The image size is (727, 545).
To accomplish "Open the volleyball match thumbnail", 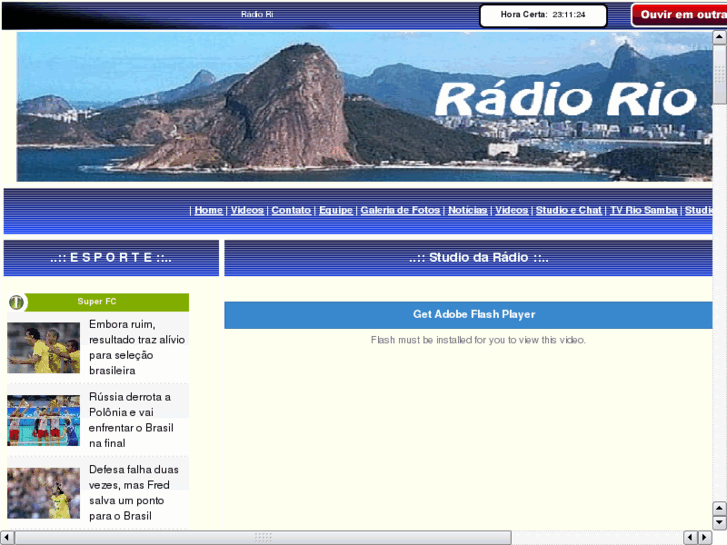I will (x=44, y=420).
